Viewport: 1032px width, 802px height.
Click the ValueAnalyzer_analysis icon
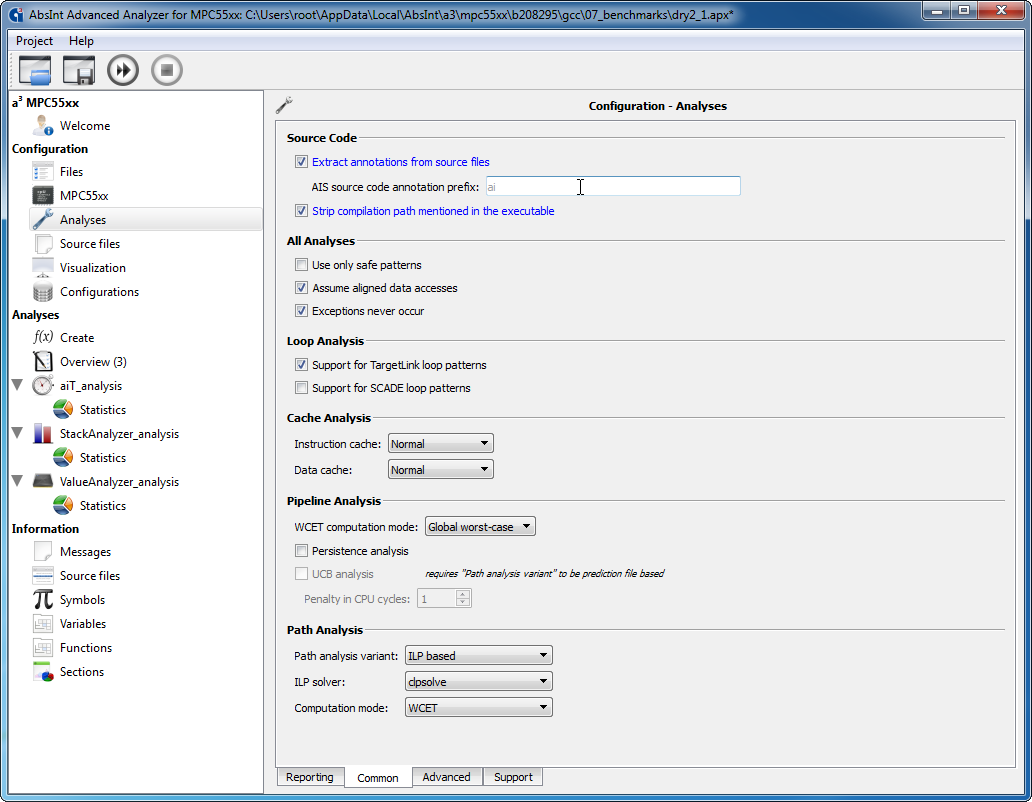[43, 481]
